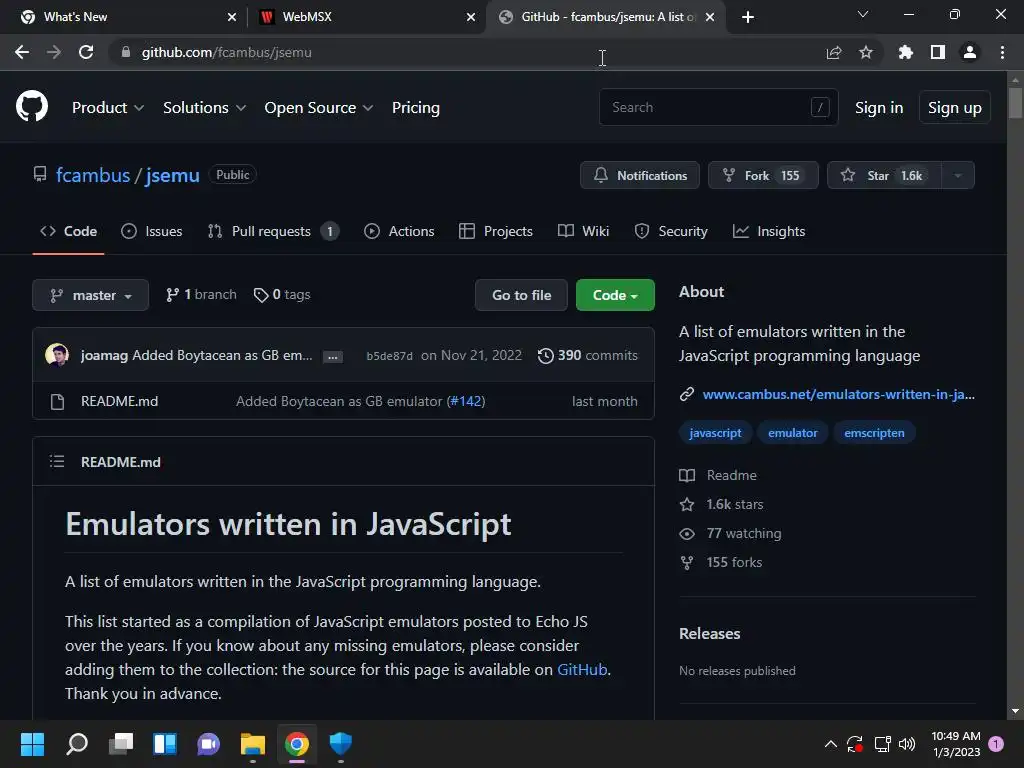
Task: Open the README table of contents icon
Action: tap(57, 462)
